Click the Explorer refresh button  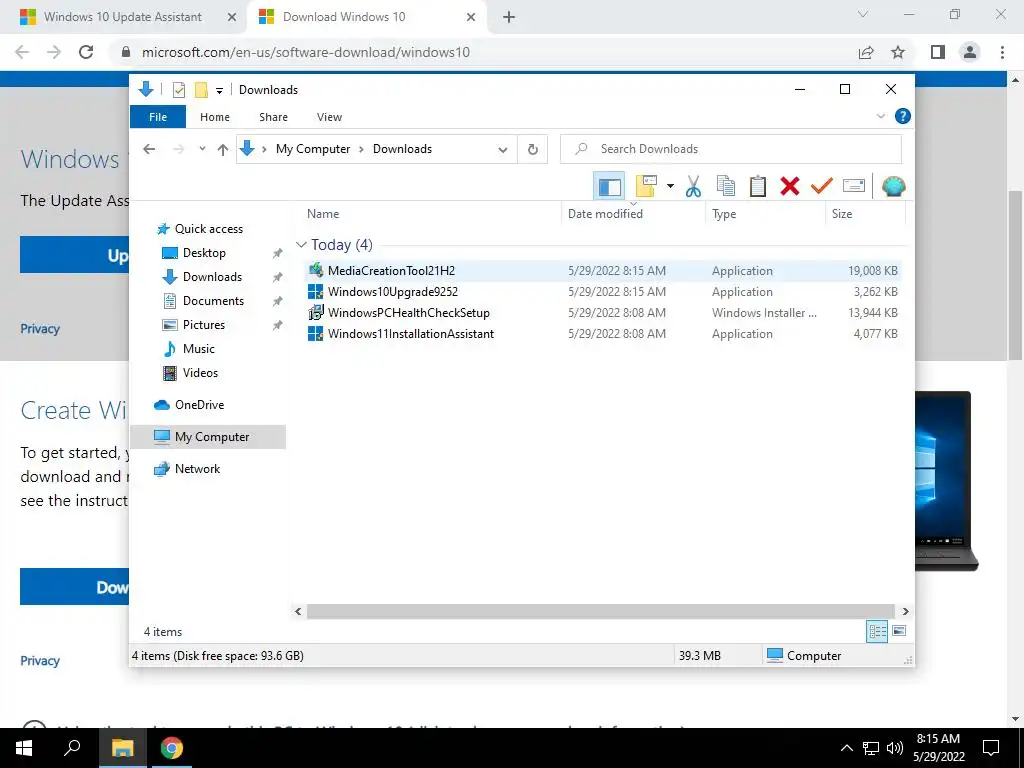coord(533,150)
